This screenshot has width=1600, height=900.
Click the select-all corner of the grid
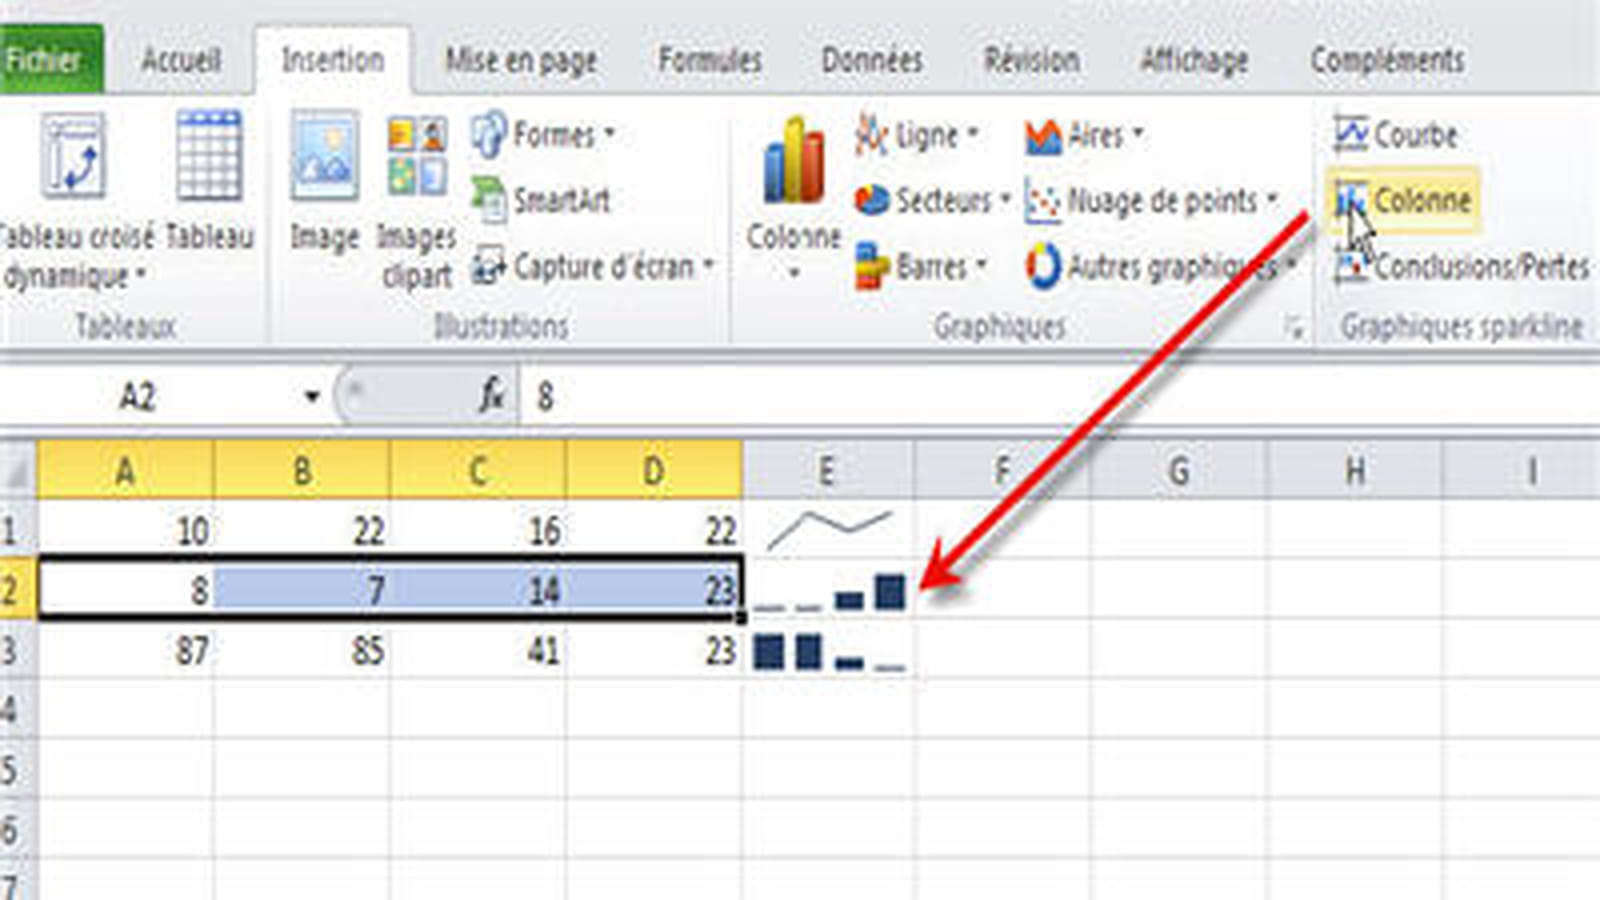click(17, 470)
